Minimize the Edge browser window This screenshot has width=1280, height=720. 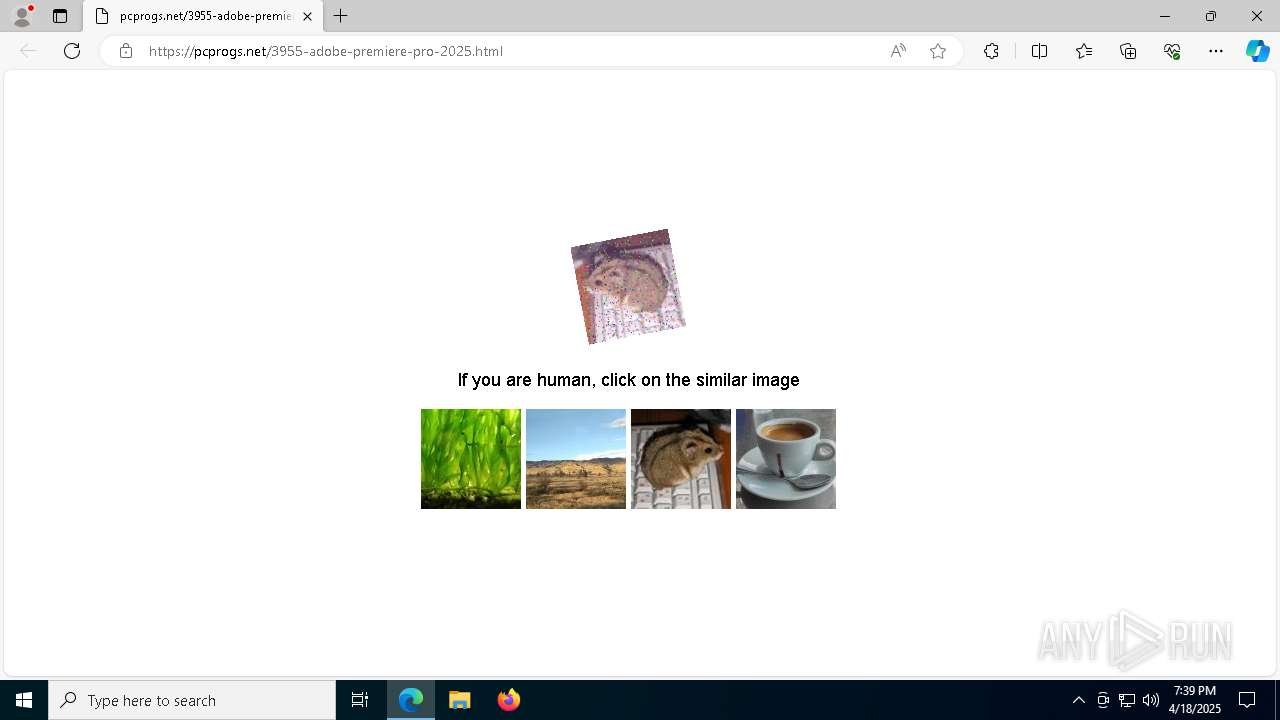coord(1165,16)
